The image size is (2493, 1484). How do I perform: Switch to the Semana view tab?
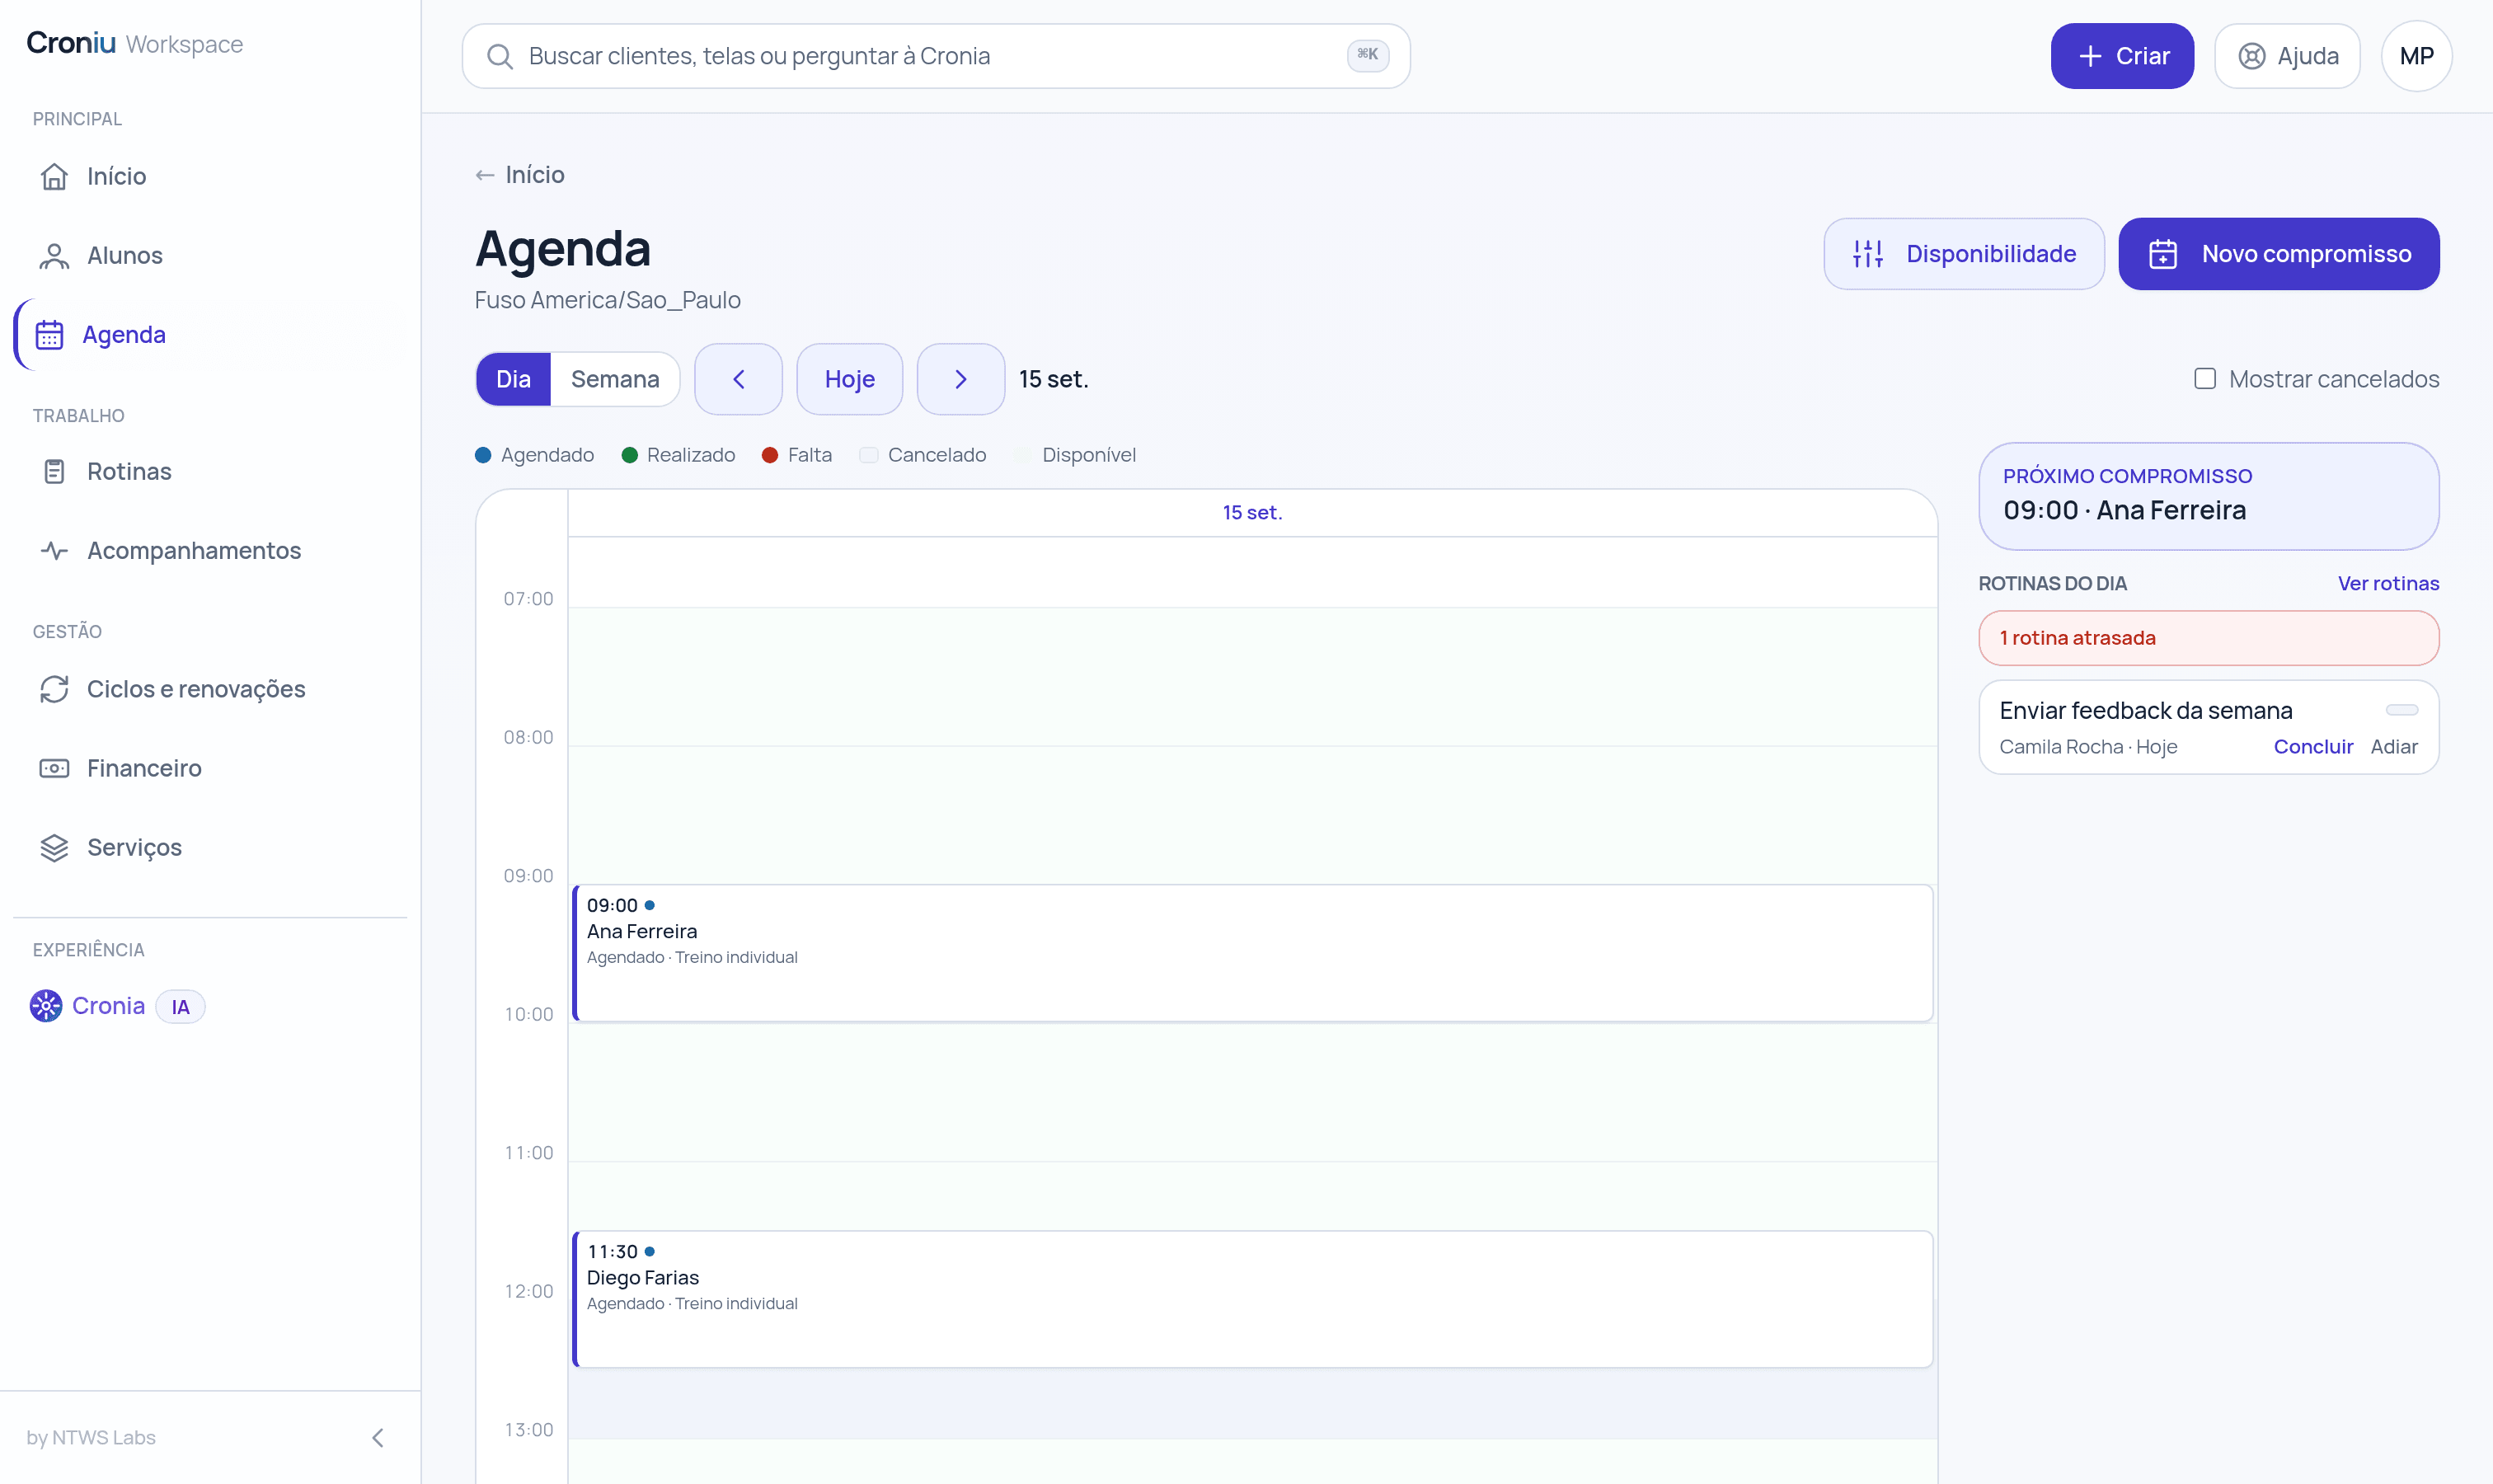(x=615, y=379)
